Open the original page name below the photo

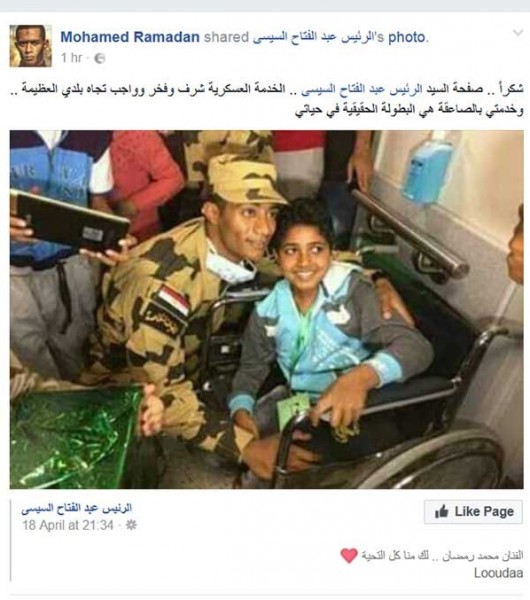(x=77, y=509)
